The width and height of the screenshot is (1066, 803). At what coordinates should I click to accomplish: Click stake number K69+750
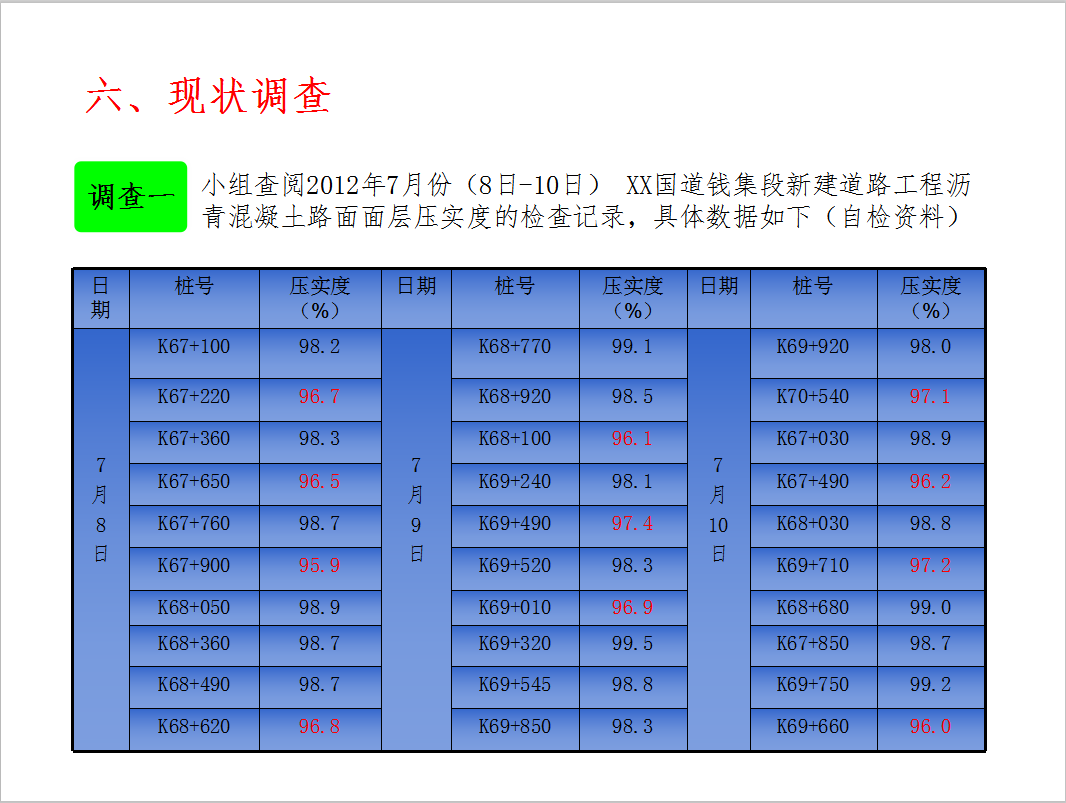pyautogui.click(x=813, y=685)
